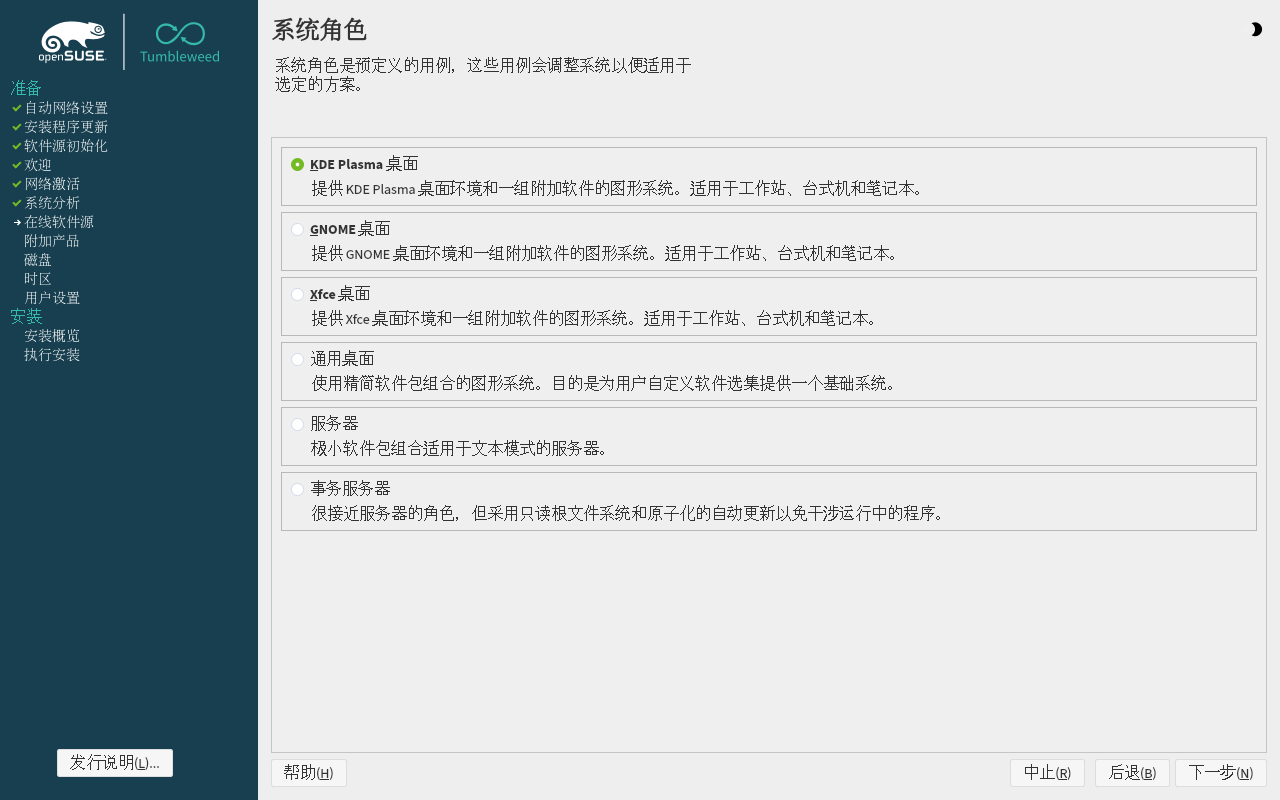Click 附加产品 step in sidebar

click(52, 241)
